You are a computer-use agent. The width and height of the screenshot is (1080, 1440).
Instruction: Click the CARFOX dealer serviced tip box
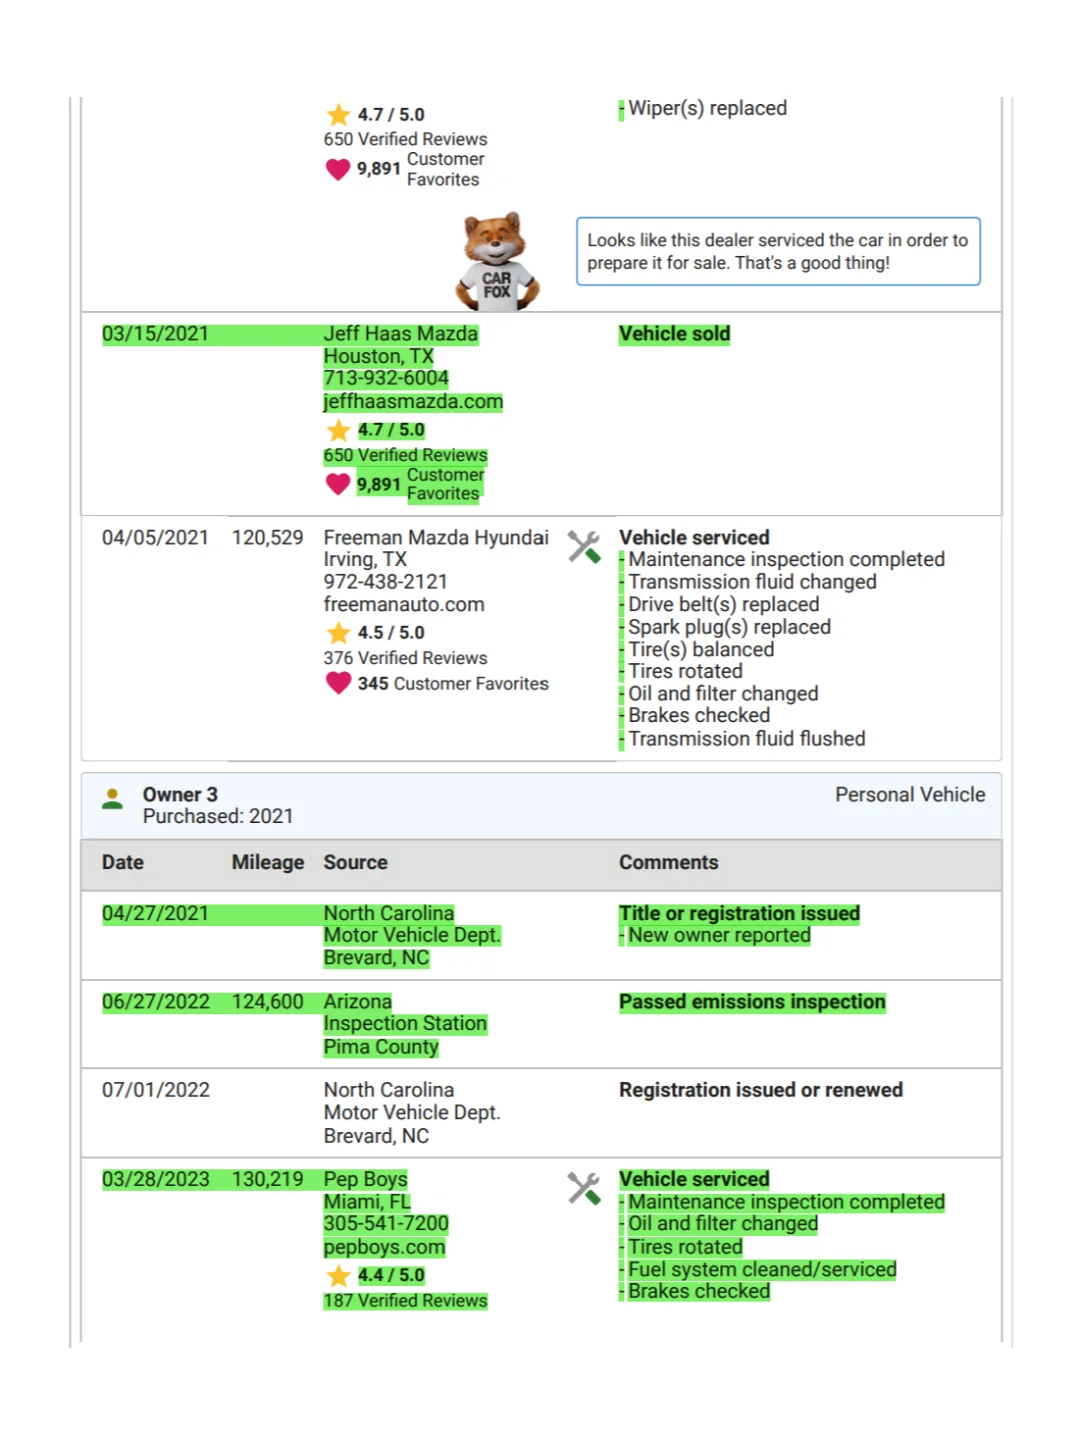point(778,252)
